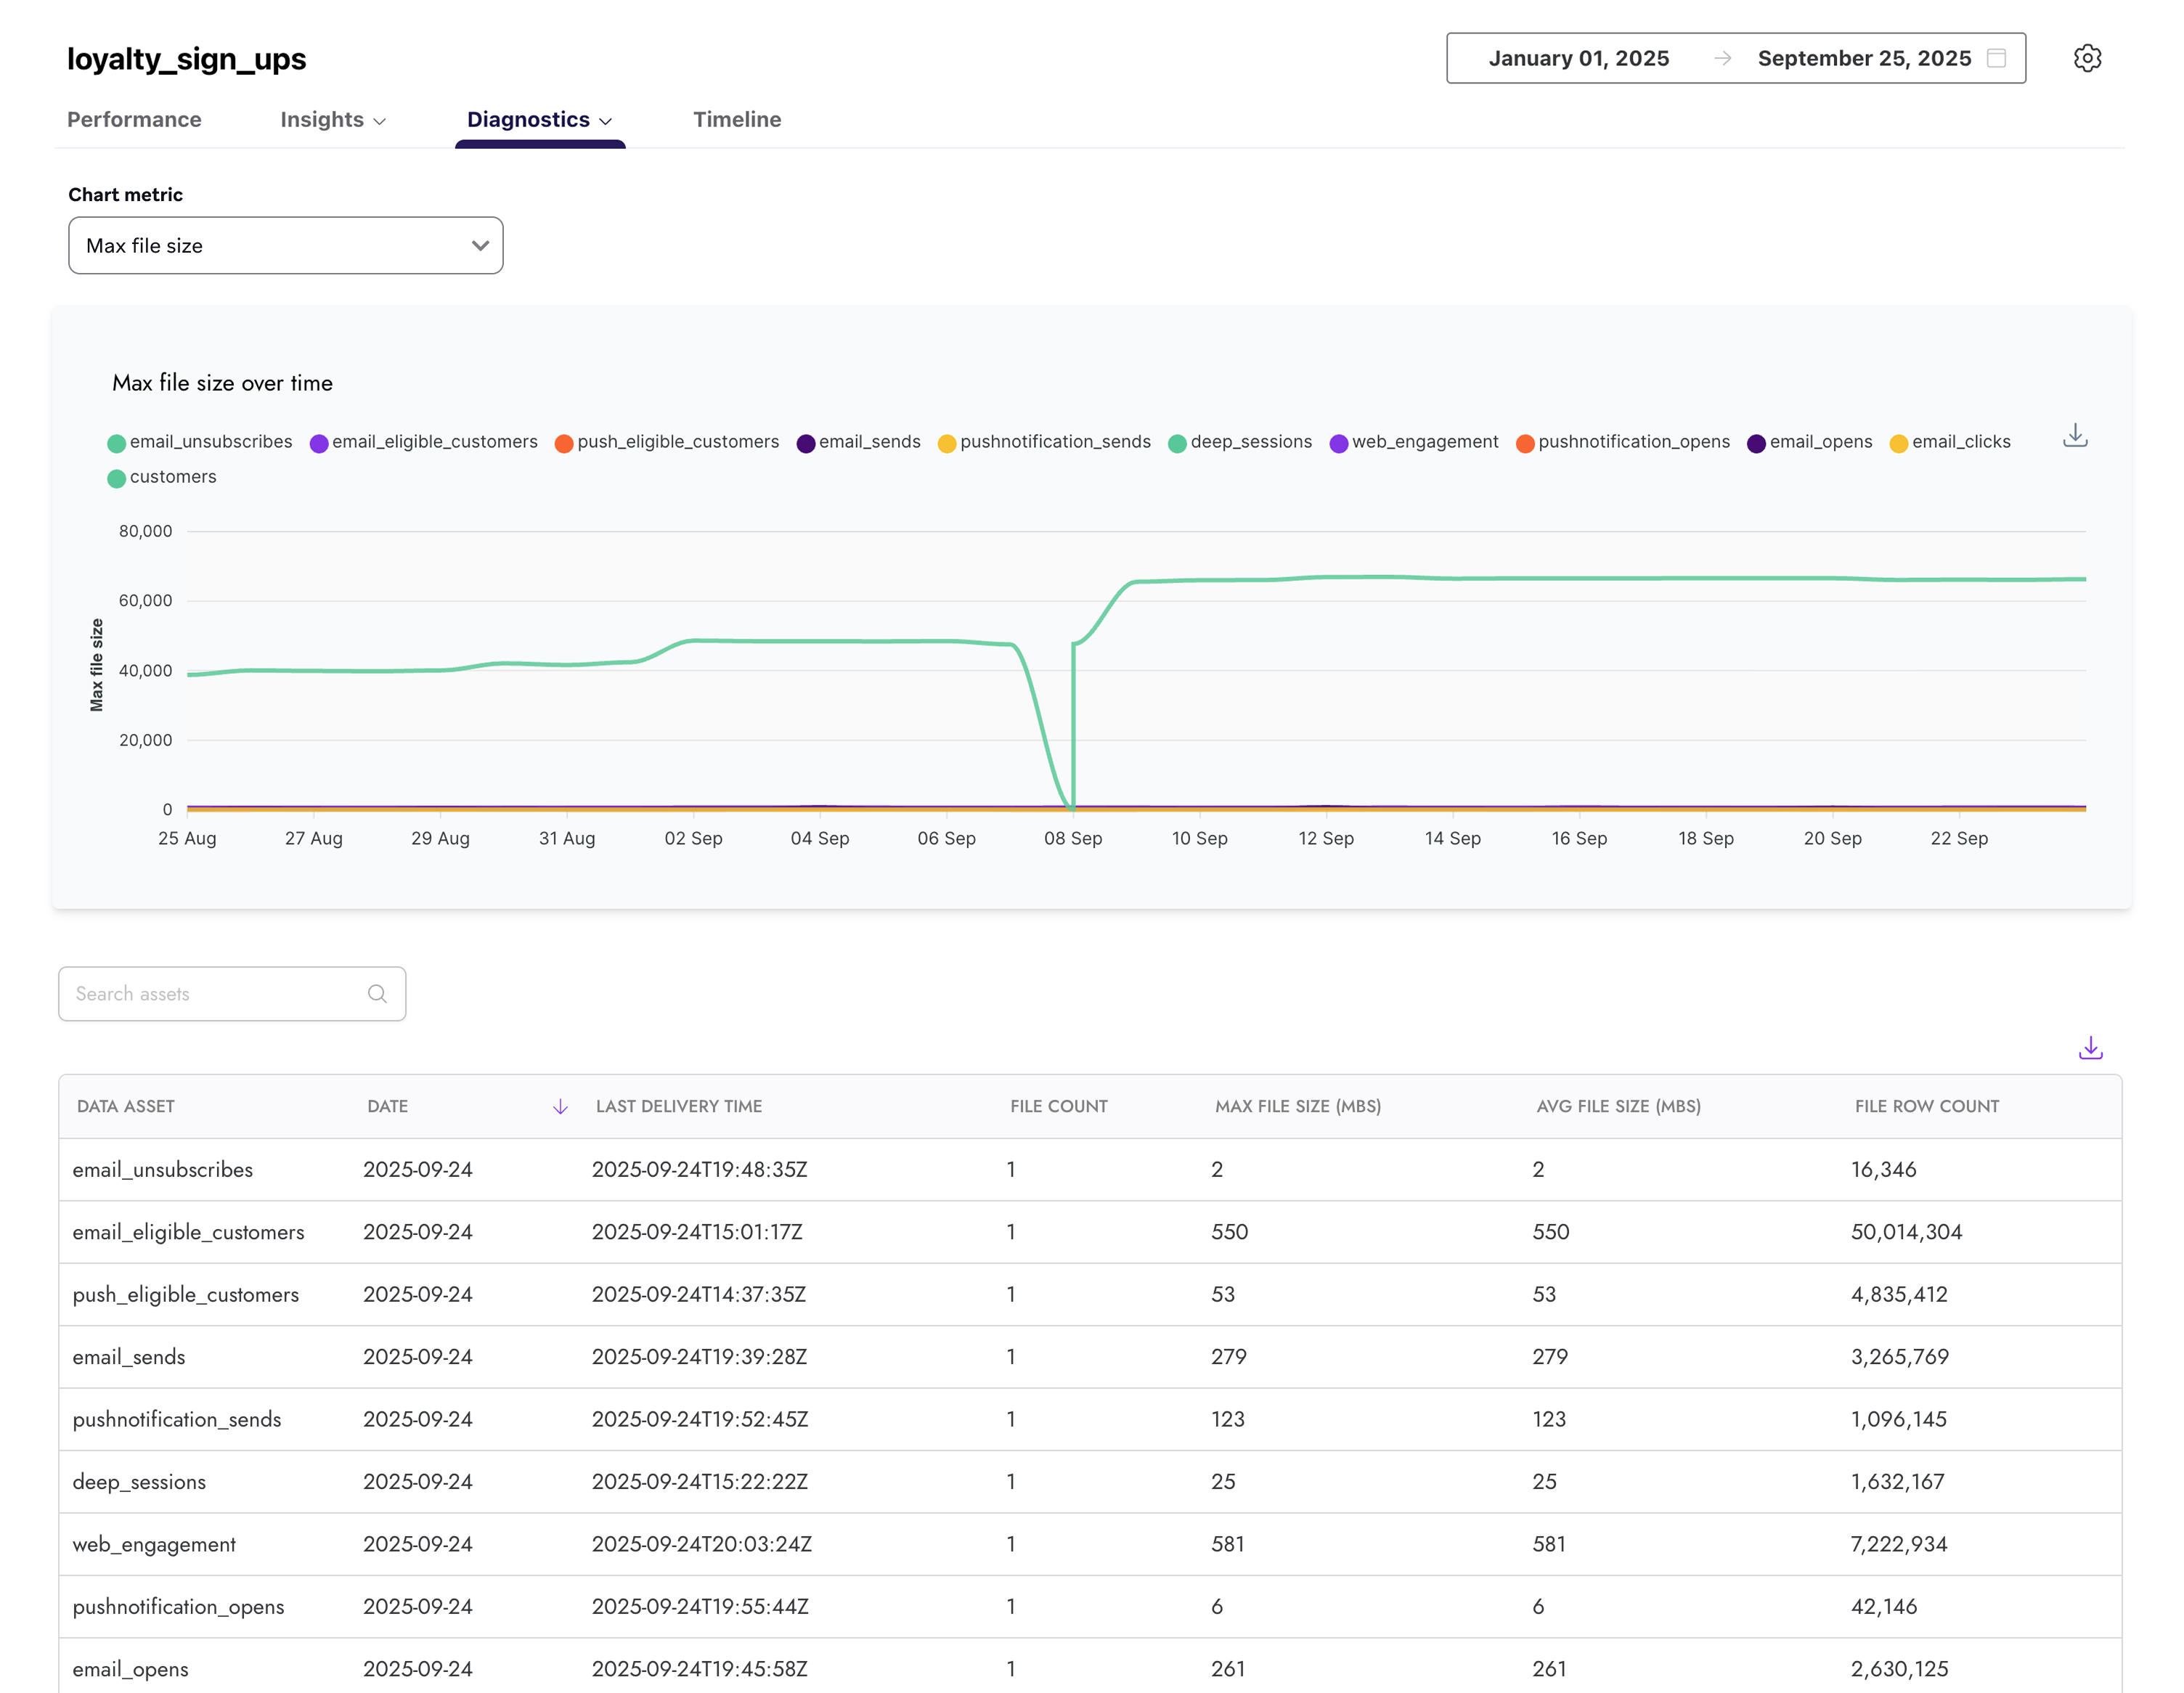This screenshot has width=2184, height=1693.
Task: Click inside the Search assets input field
Action: [200, 993]
